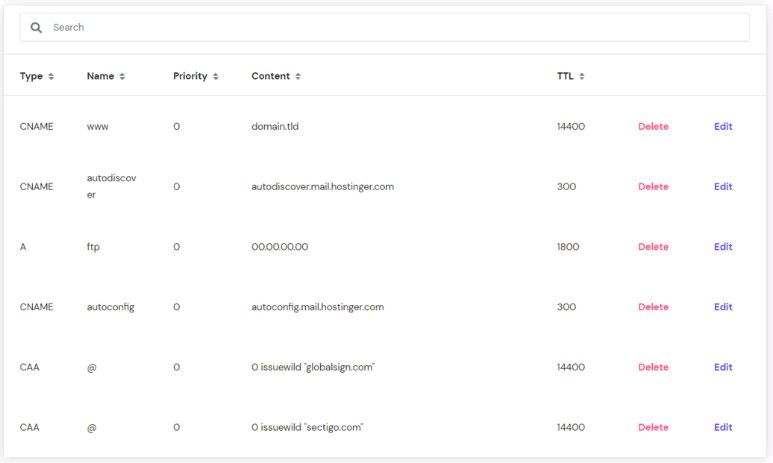Delete the sectigo.com CAA record
The width and height of the screenshot is (773, 463).
[653, 427]
